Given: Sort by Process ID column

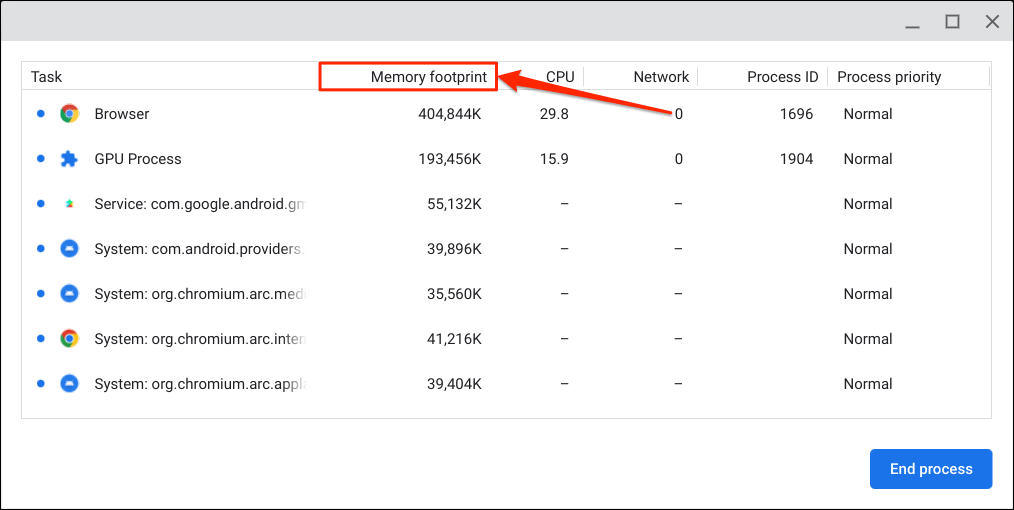Looking at the screenshot, I should [782, 77].
